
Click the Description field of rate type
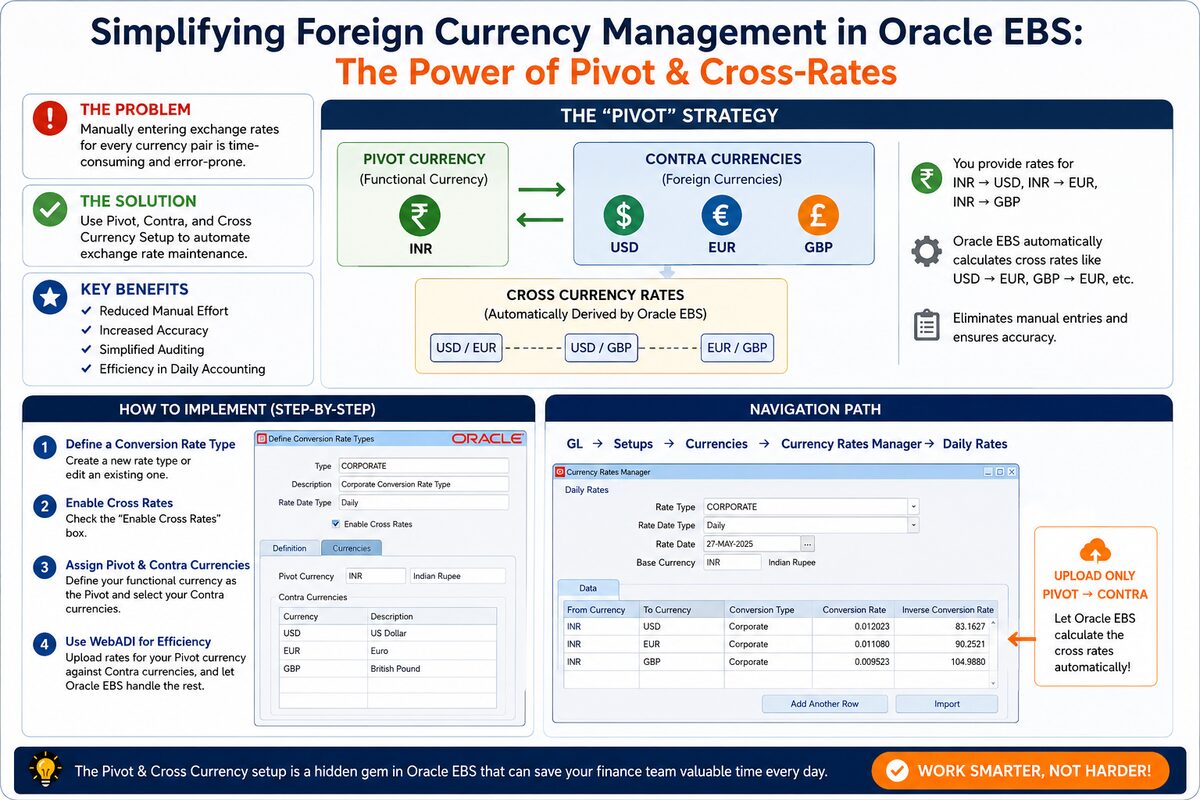pyautogui.click(x=423, y=484)
